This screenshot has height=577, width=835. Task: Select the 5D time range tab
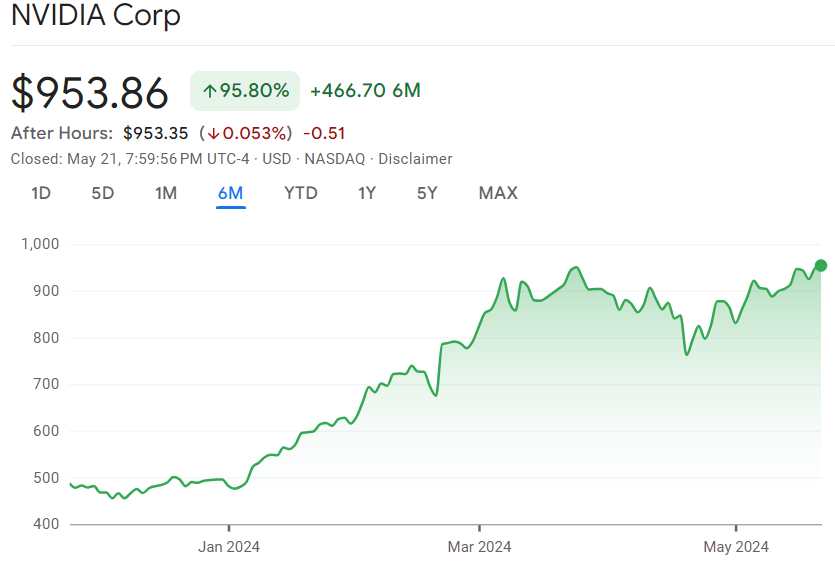pyautogui.click(x=103, y=193)
